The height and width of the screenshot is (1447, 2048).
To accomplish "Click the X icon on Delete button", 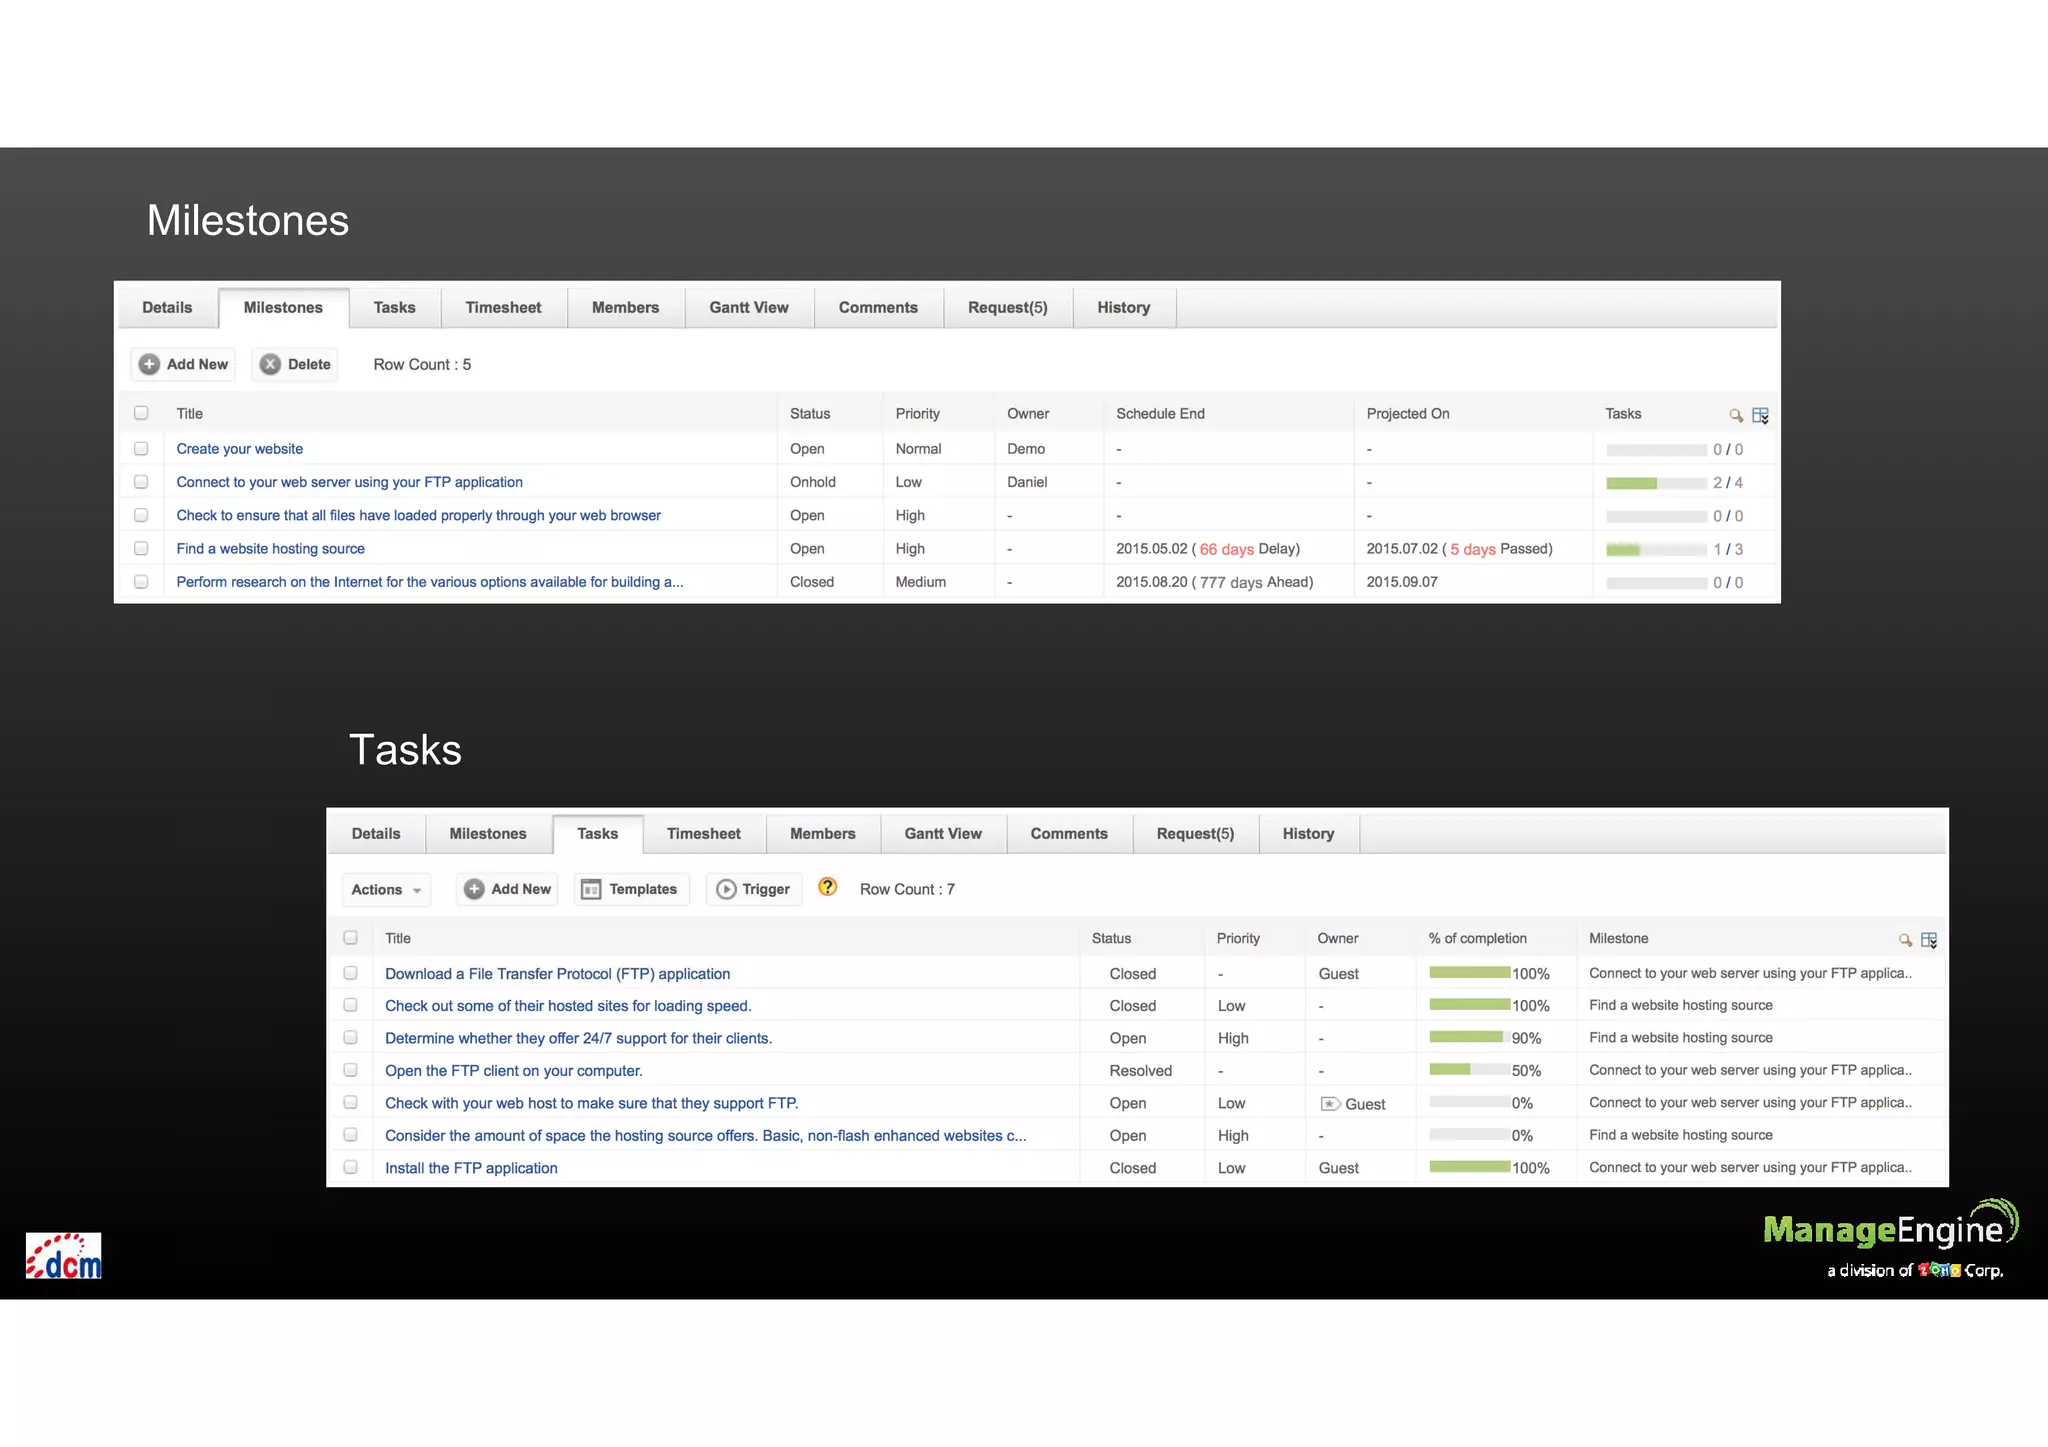I will point(270,364).
